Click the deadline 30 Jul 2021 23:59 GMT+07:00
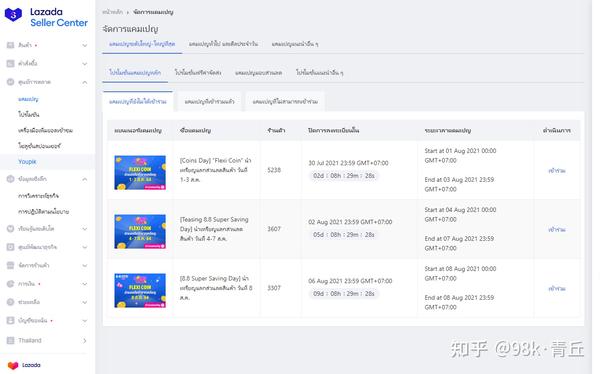600x374 pixels. tap(348, 163)
